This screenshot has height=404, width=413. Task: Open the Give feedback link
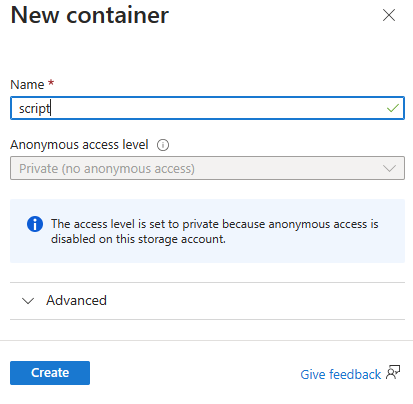[x=341, y=374]
